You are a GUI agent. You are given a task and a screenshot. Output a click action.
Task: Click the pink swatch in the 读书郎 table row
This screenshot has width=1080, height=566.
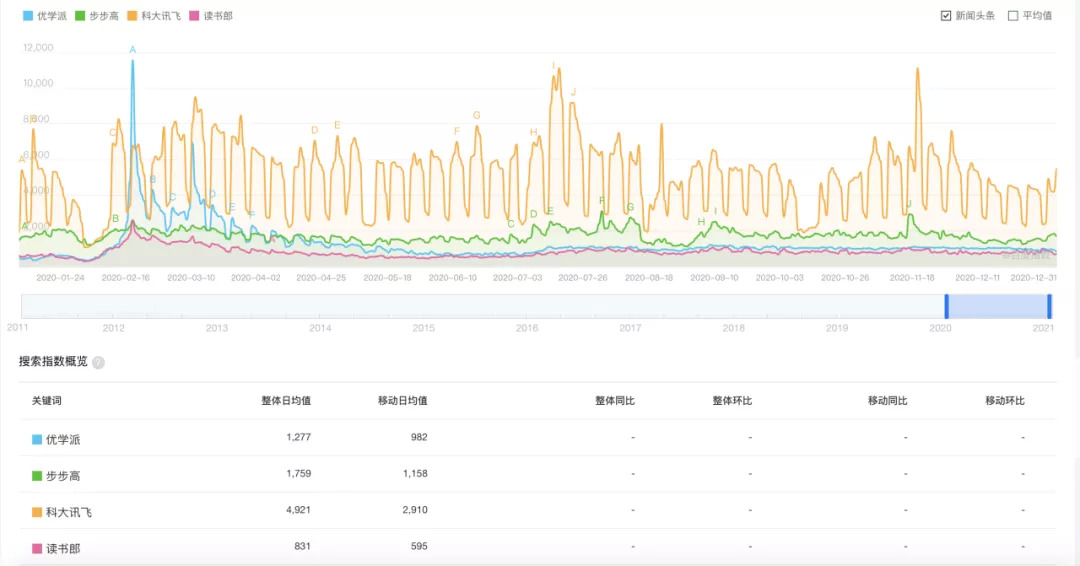point(37,549)
